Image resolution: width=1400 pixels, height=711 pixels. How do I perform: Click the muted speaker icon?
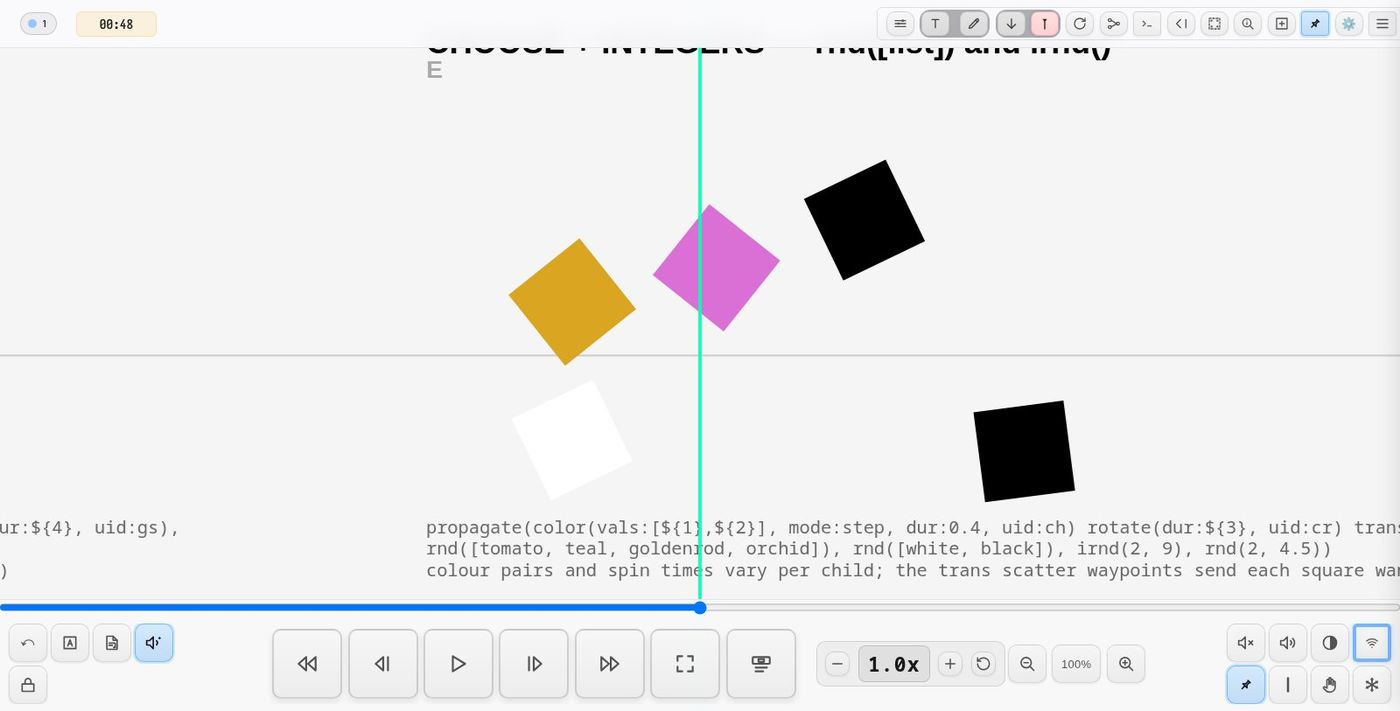(x=1246, y=643)
